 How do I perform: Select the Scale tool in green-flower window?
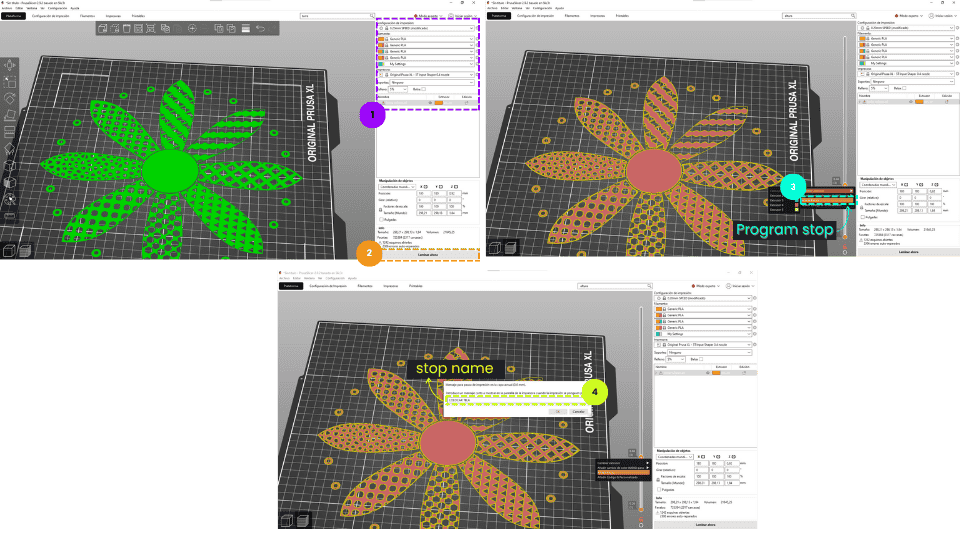10,82
